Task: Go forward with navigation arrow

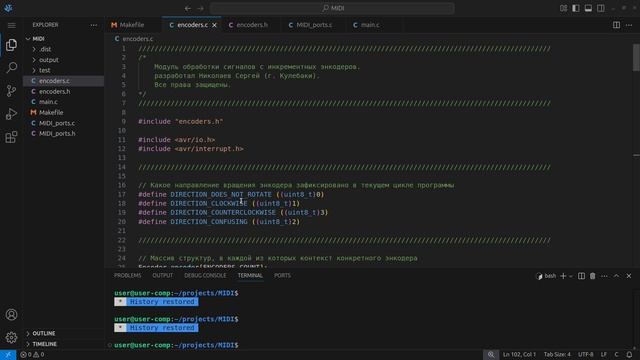Action: pyautogui.click(x=200, y=8)
